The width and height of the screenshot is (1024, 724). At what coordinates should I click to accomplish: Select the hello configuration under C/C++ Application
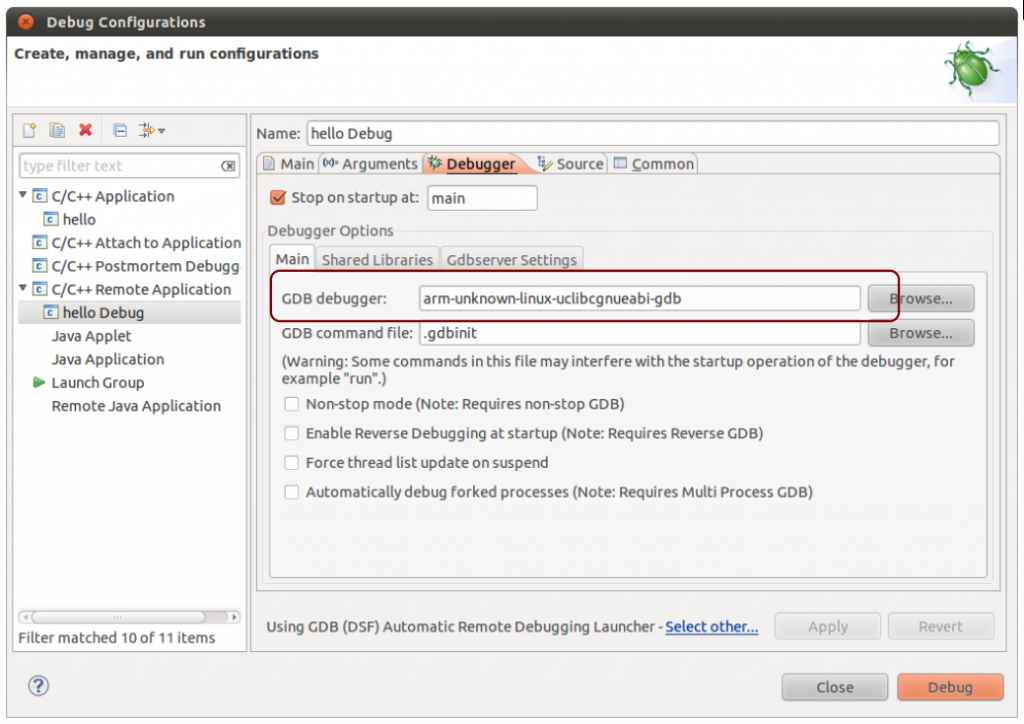pyautogui.click(x=77, y=219)
